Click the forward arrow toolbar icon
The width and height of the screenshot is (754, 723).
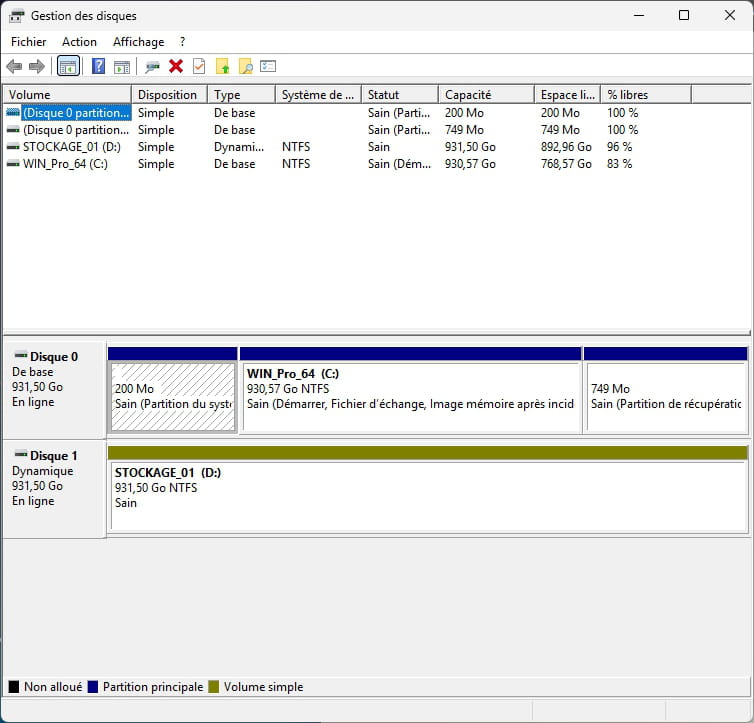pyautogui.click(x=37, y=67)
